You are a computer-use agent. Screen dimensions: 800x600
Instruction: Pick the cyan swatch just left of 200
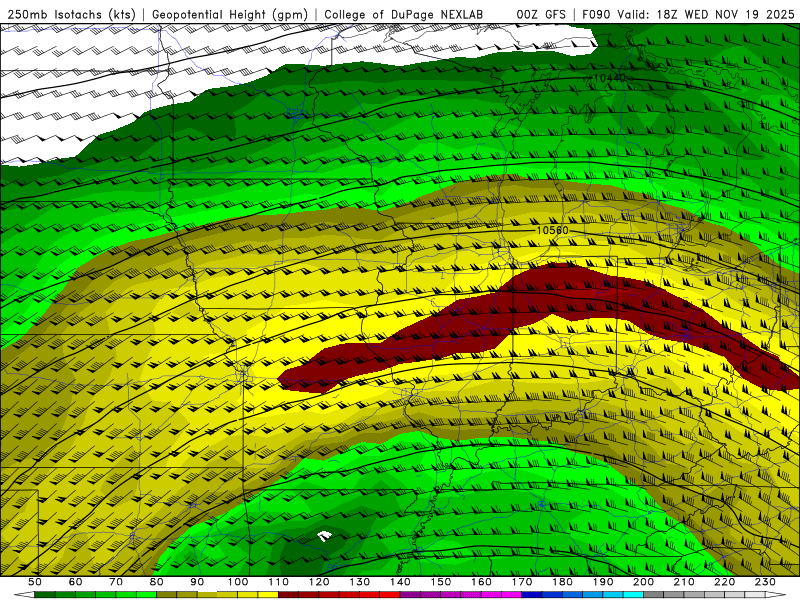634,595
